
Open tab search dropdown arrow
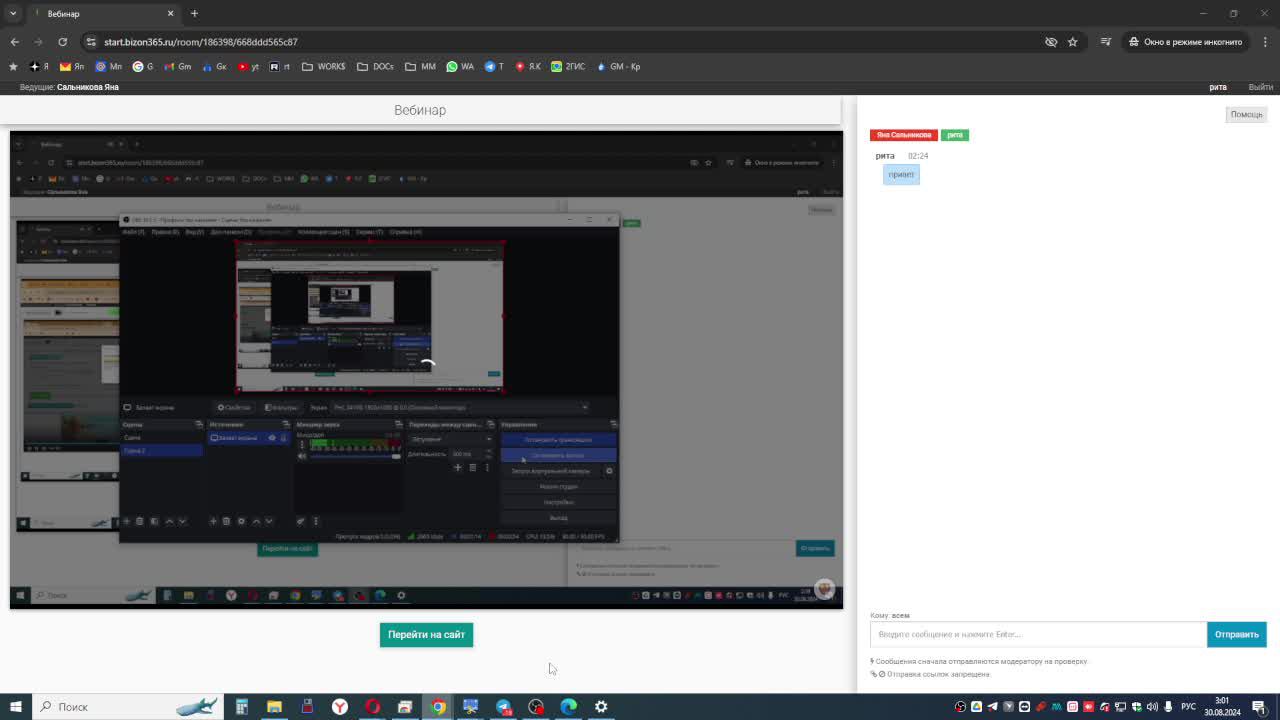[13, 13]
